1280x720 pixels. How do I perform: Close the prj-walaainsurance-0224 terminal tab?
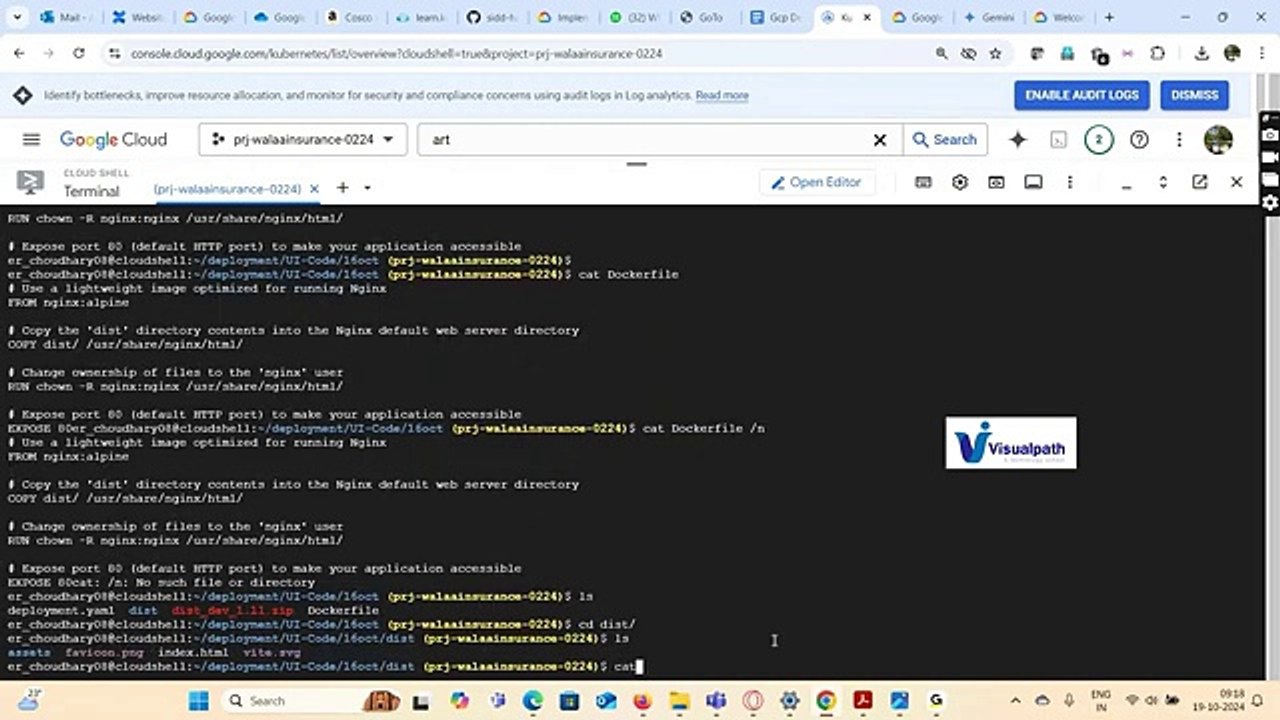pos(314,188)
